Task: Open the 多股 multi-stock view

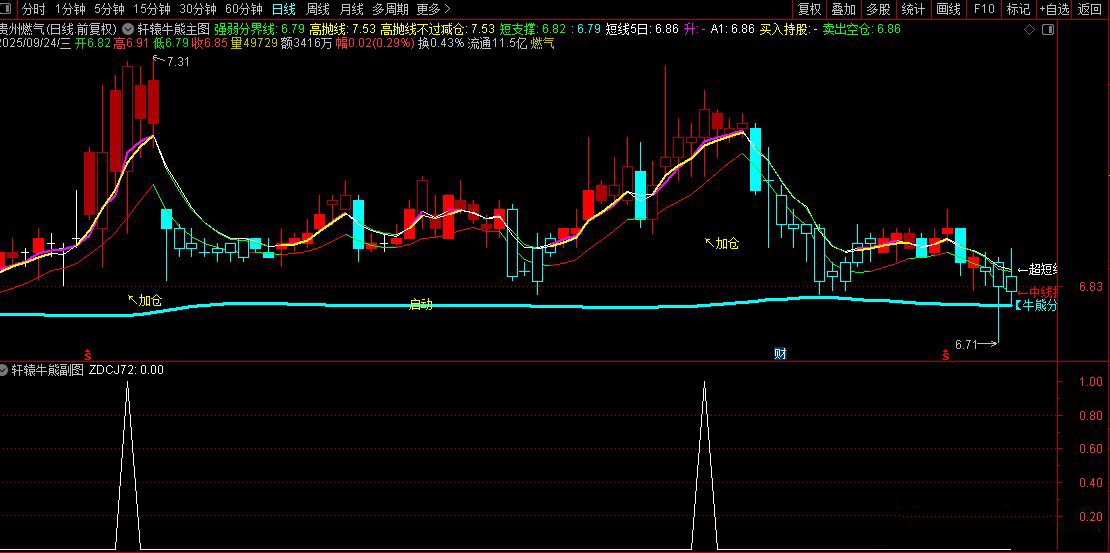Action: (879, 9)
